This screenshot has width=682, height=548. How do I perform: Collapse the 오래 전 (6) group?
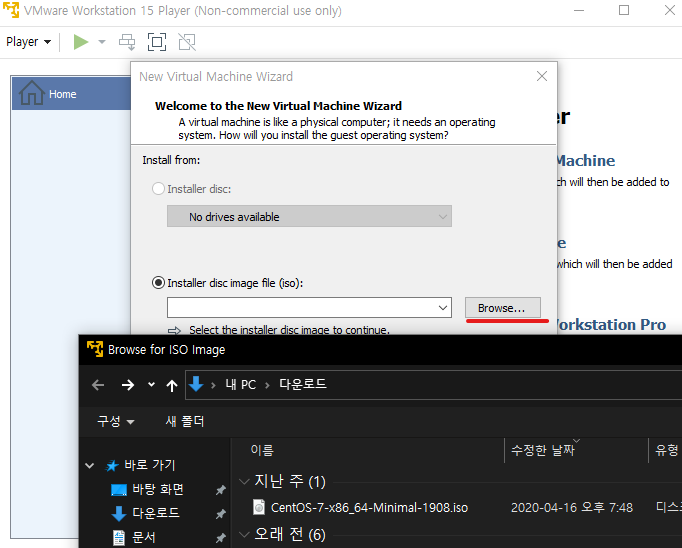tap(244, 534)
